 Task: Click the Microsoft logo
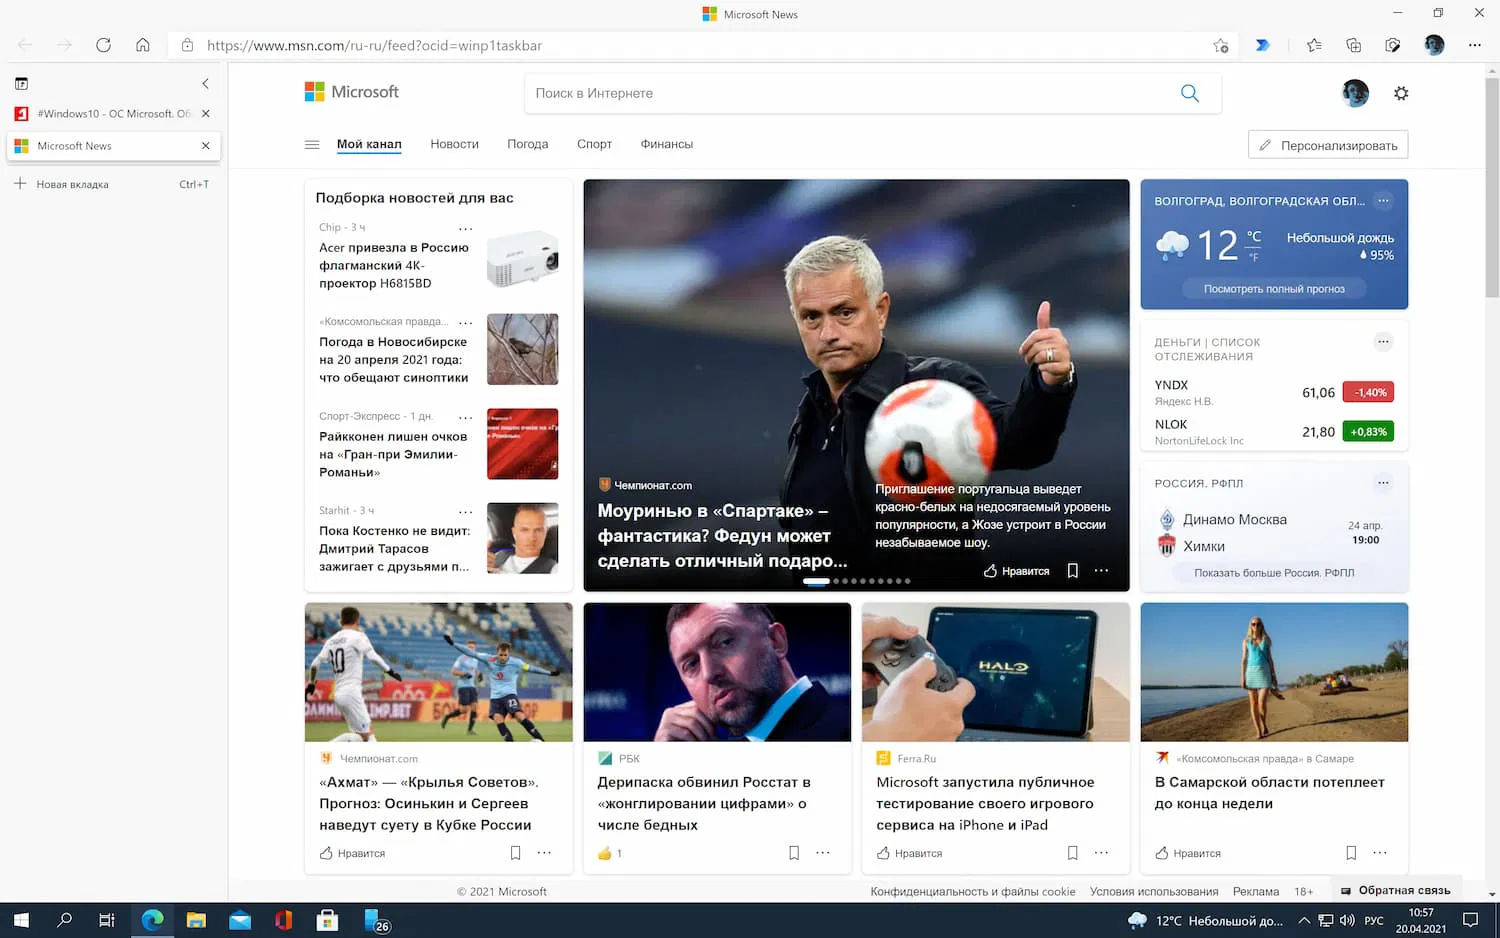point(352,92)
